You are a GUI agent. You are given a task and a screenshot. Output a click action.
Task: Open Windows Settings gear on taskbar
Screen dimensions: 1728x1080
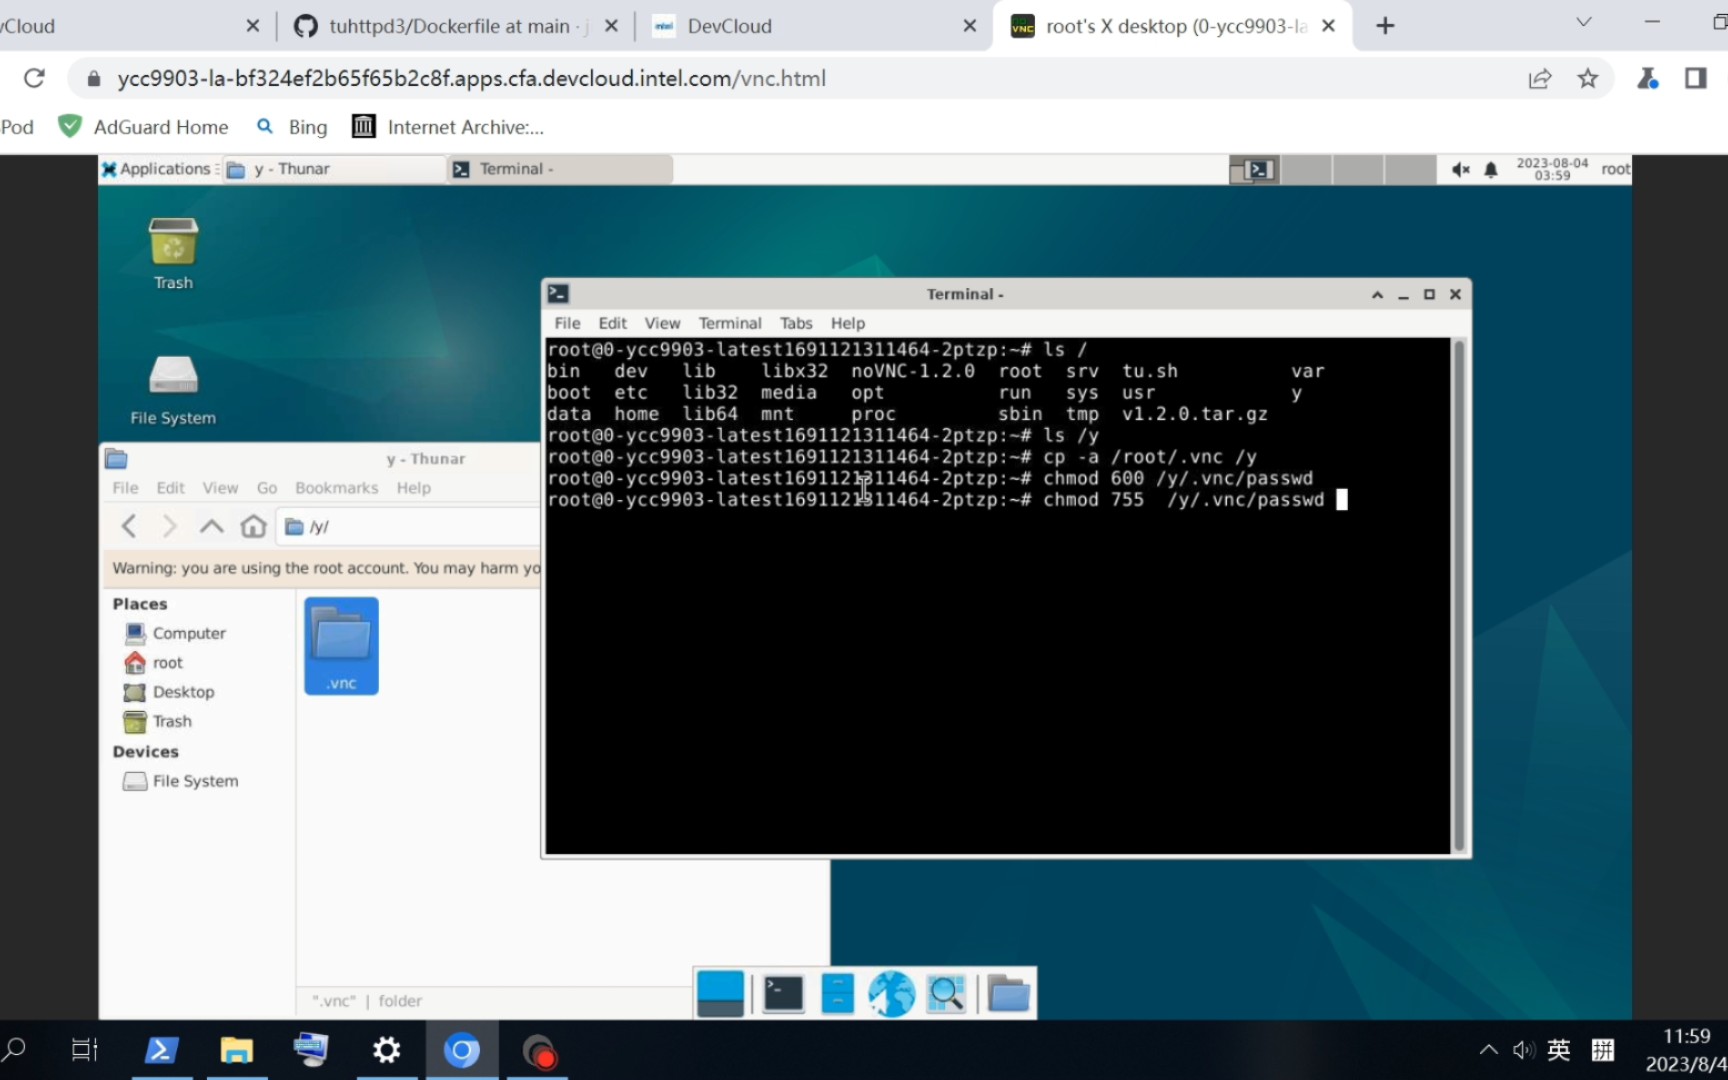(x=386, y=1050)
